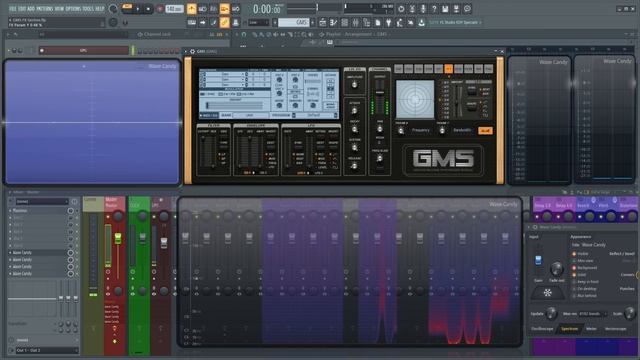Click the Wave Candy Gain slider
This screenshot has width=640, height=360.
click(x=538, y=260)
